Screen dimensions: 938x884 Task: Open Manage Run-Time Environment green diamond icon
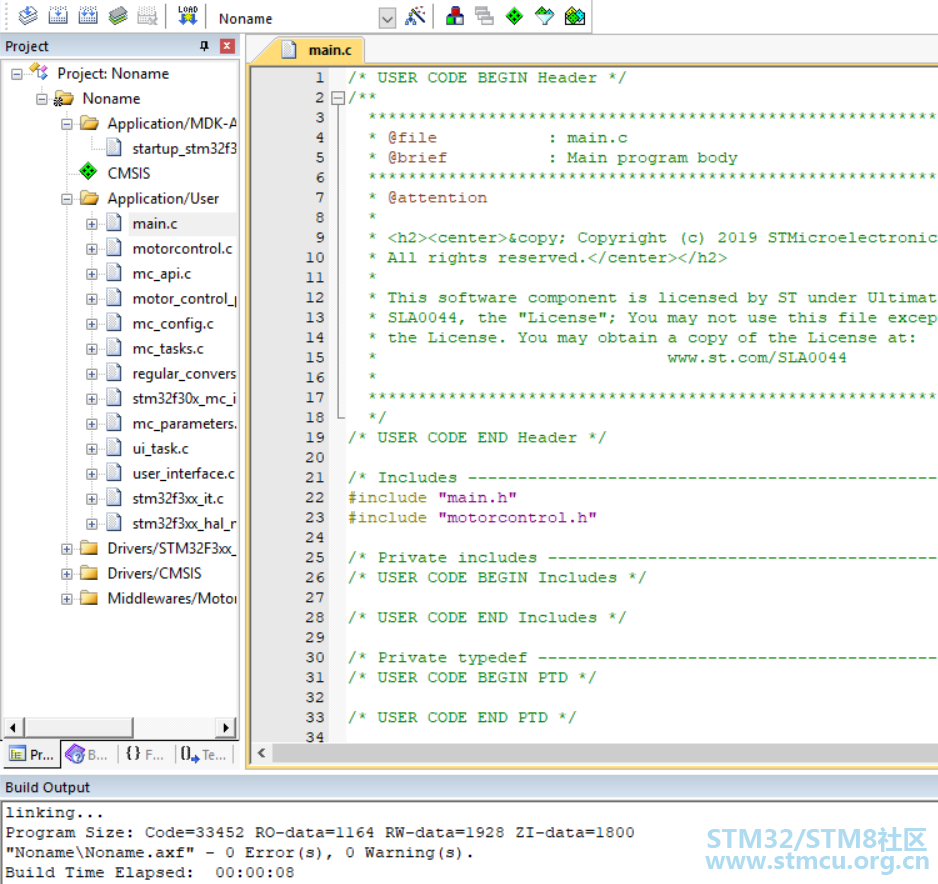coord(514,16)
